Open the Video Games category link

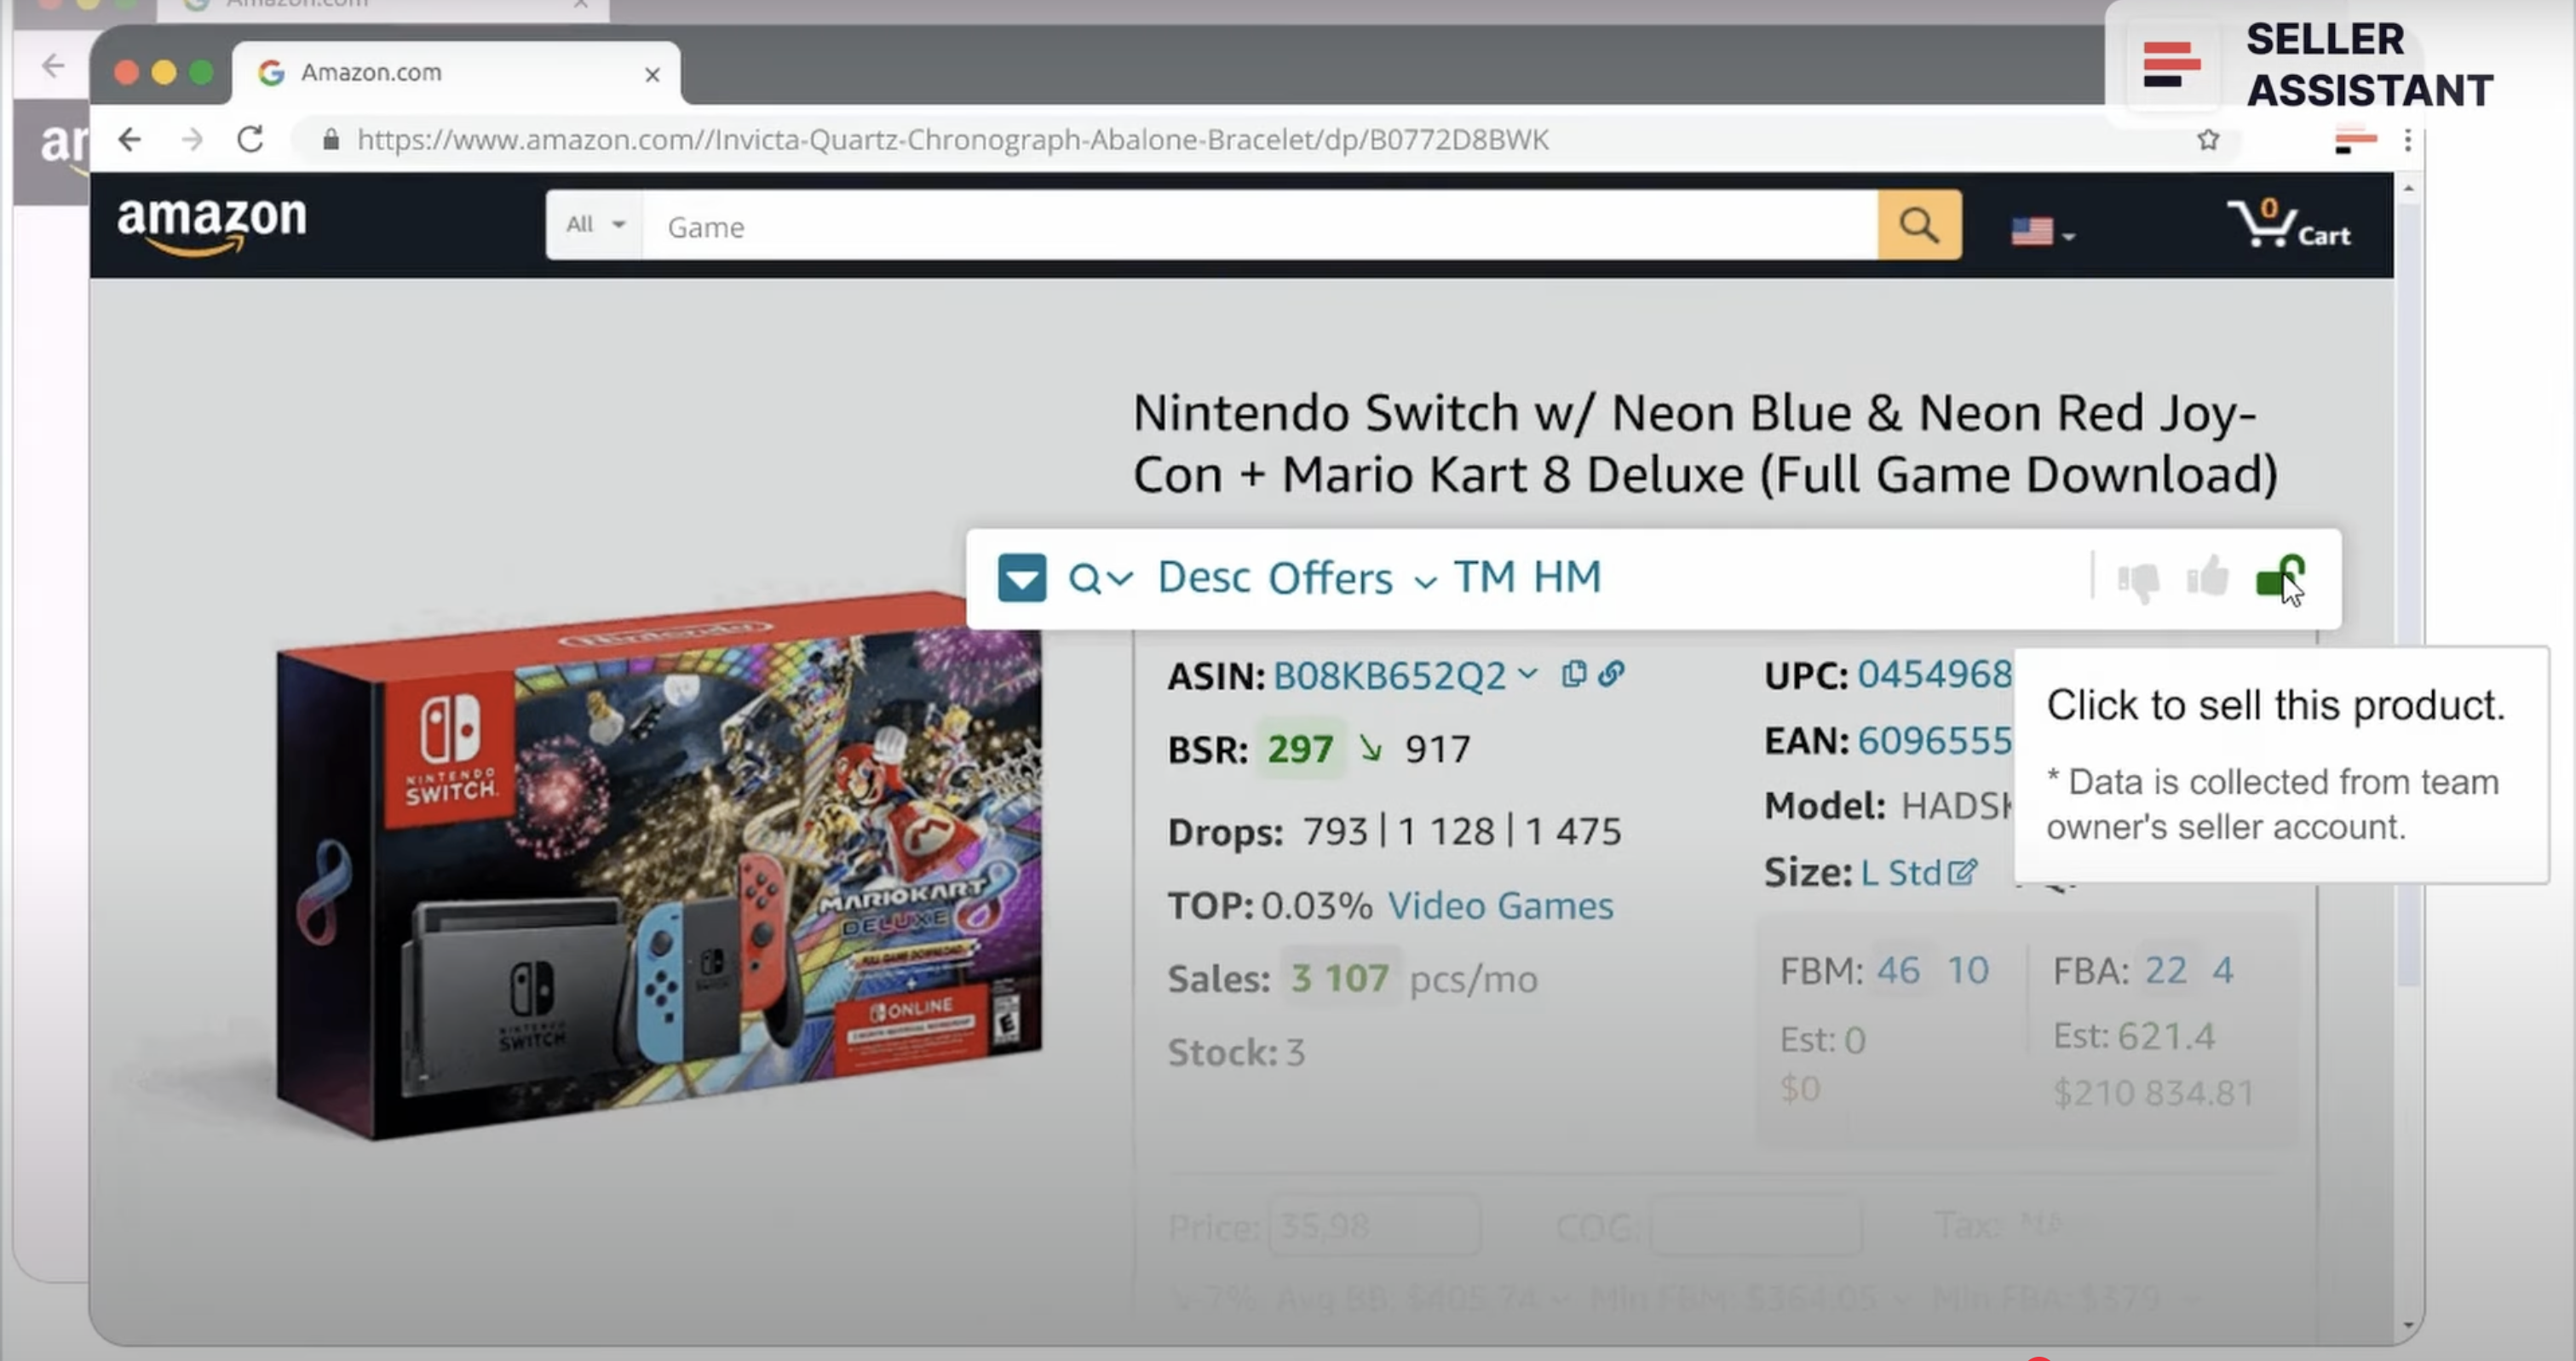tap(1499, 906)
